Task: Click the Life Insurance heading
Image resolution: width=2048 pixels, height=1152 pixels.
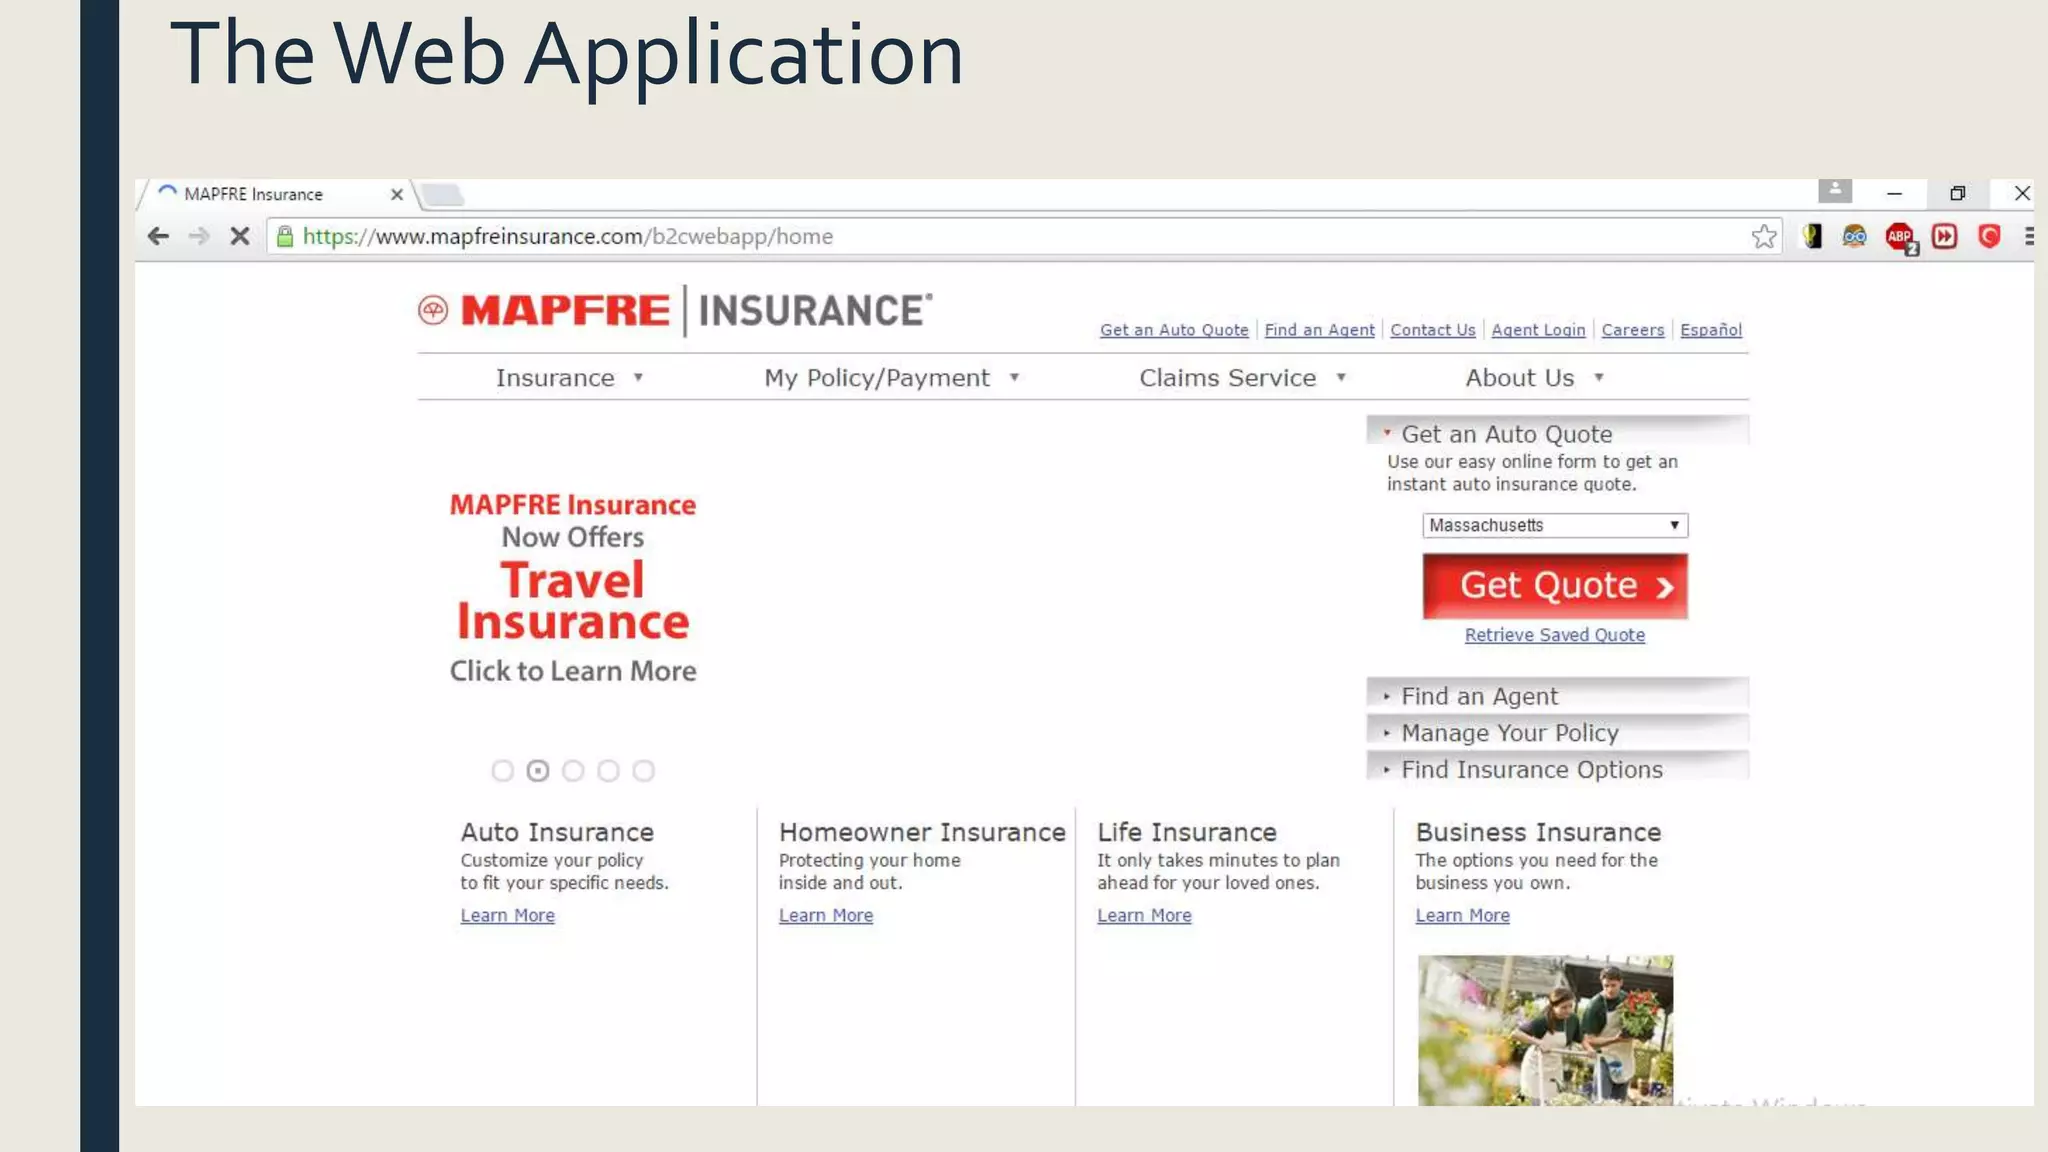Action: click(1187, 832)
